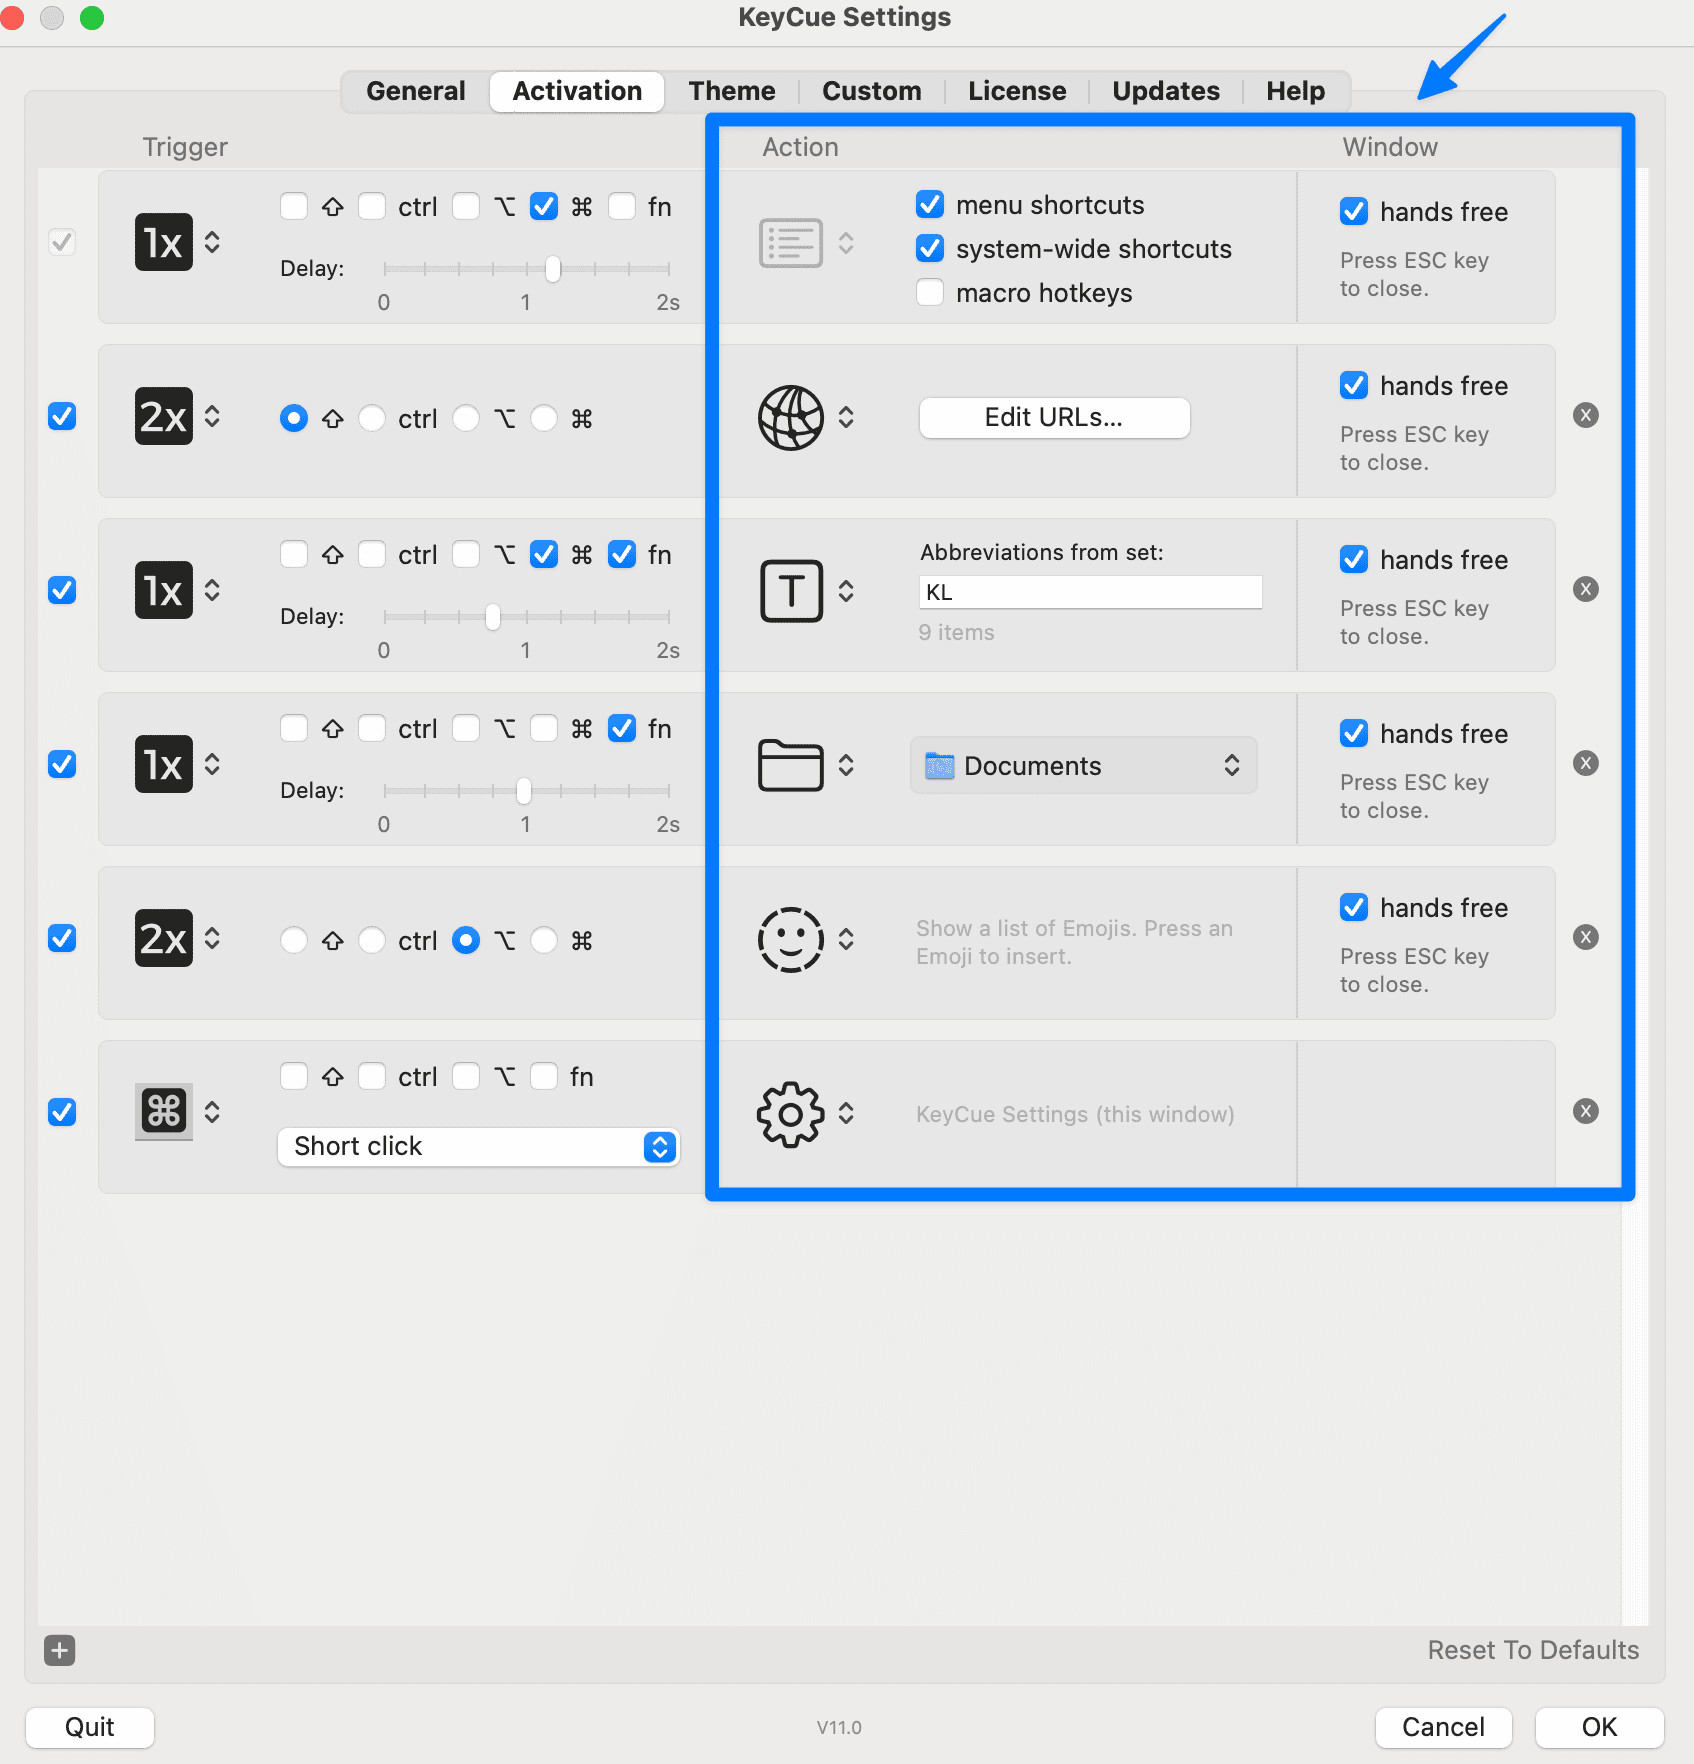Toggle macro hotkeys checkbox
Viewport: 1694px width, 1764px height.
pos(930,292)
